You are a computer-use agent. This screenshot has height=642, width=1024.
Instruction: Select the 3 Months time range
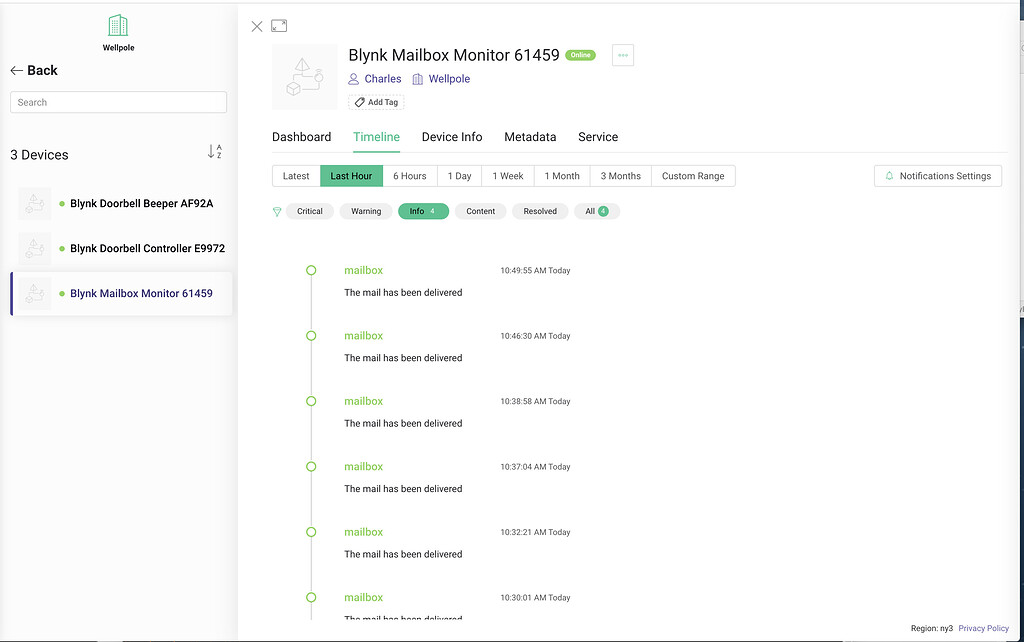click(x=620, y=176)
